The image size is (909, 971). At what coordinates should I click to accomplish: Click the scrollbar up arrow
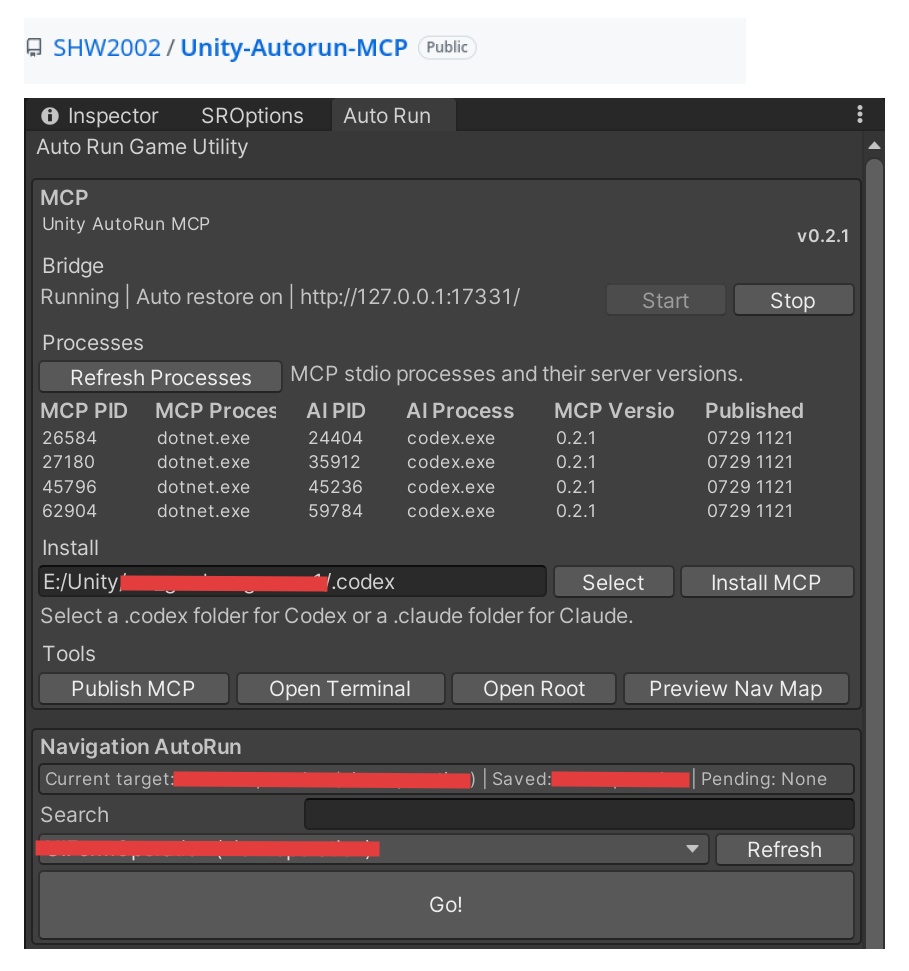(874, 146)
